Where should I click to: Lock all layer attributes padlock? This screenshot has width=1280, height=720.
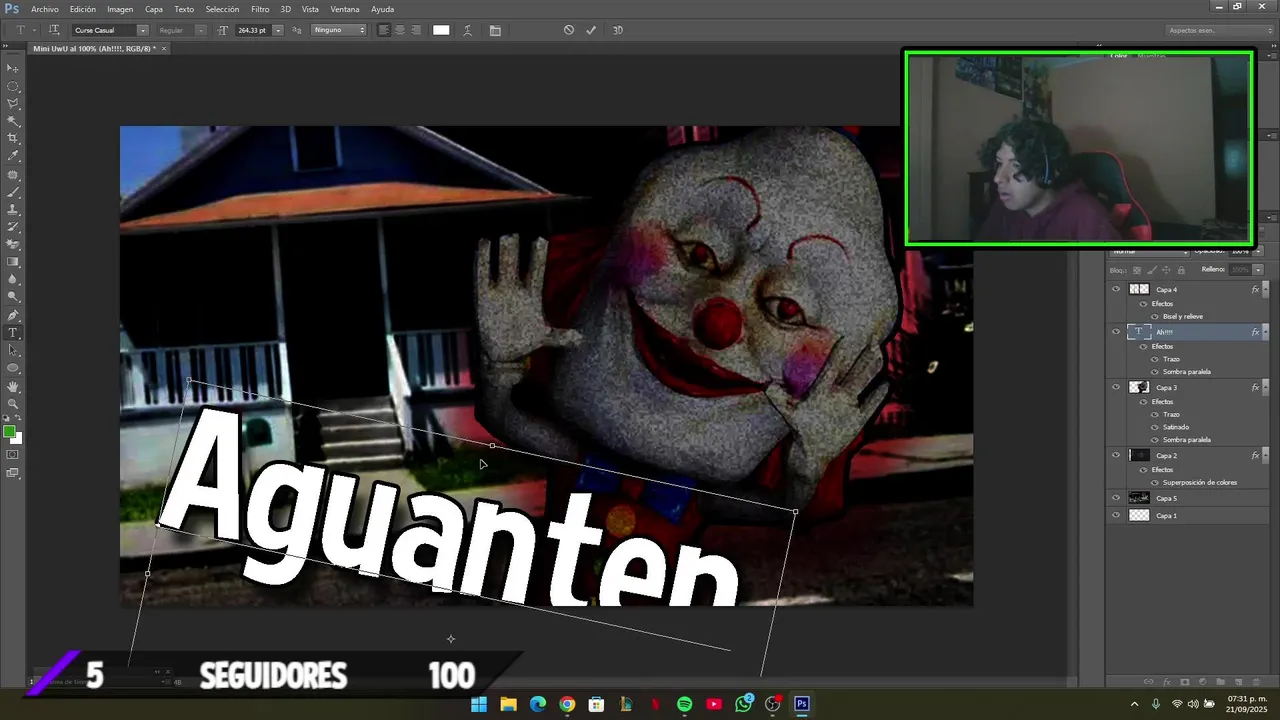[1183, 270]
